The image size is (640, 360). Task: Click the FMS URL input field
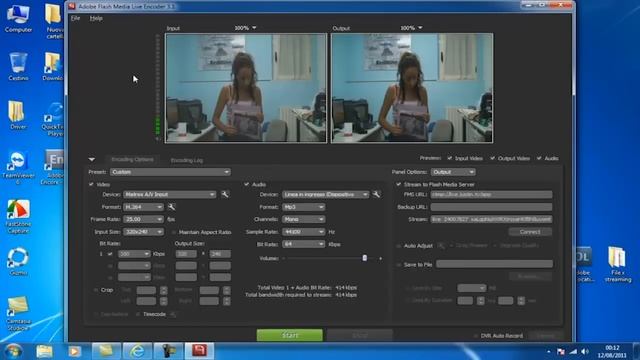[x=491, y=195]
